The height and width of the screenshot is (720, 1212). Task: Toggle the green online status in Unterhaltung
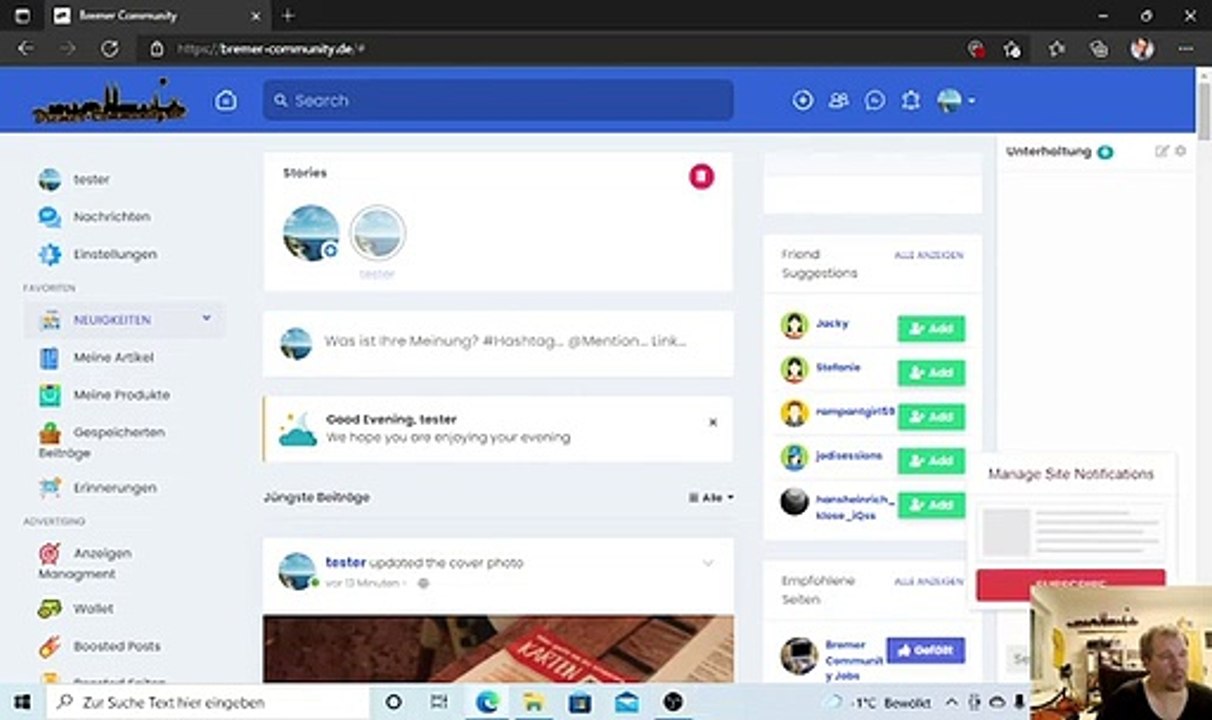[x=1104, y=152]
